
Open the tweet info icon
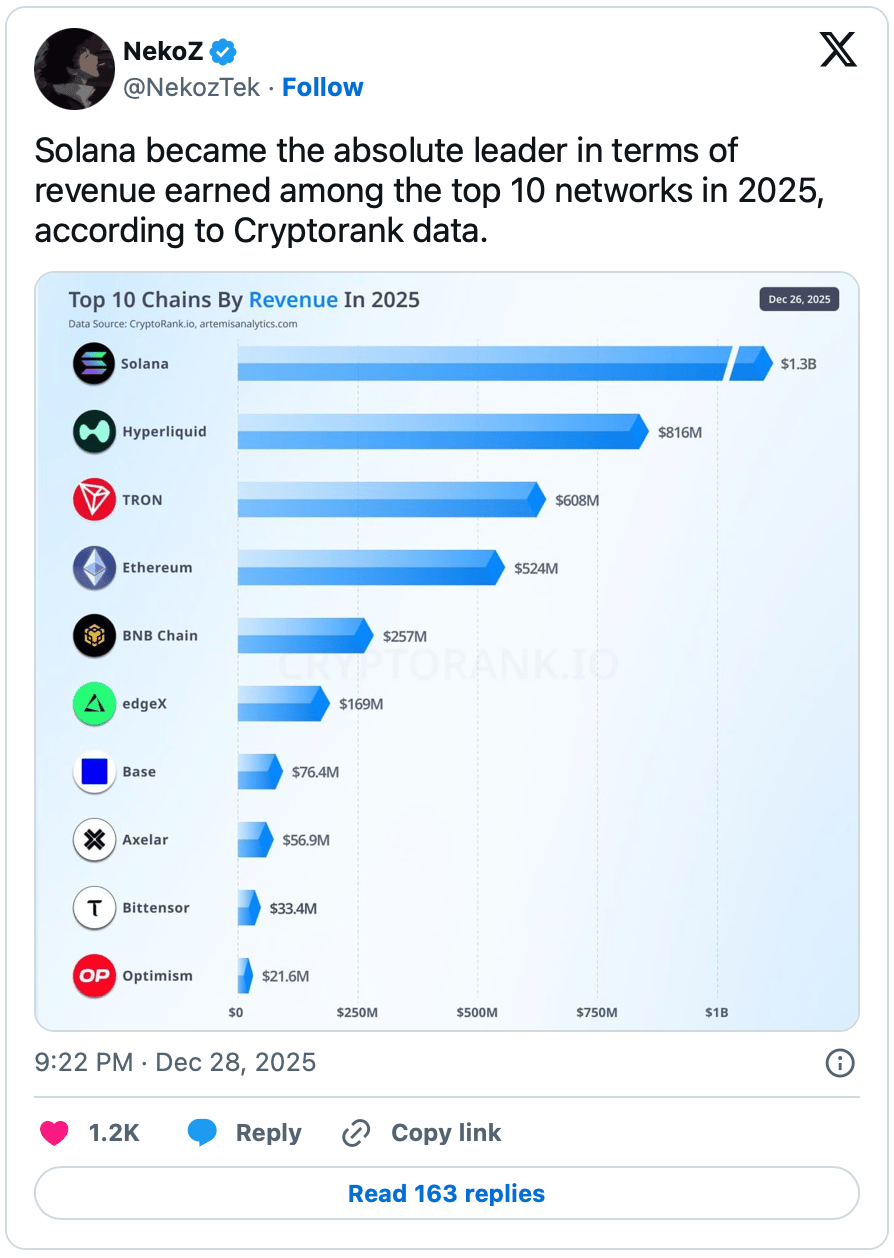tap(840, 1062)
